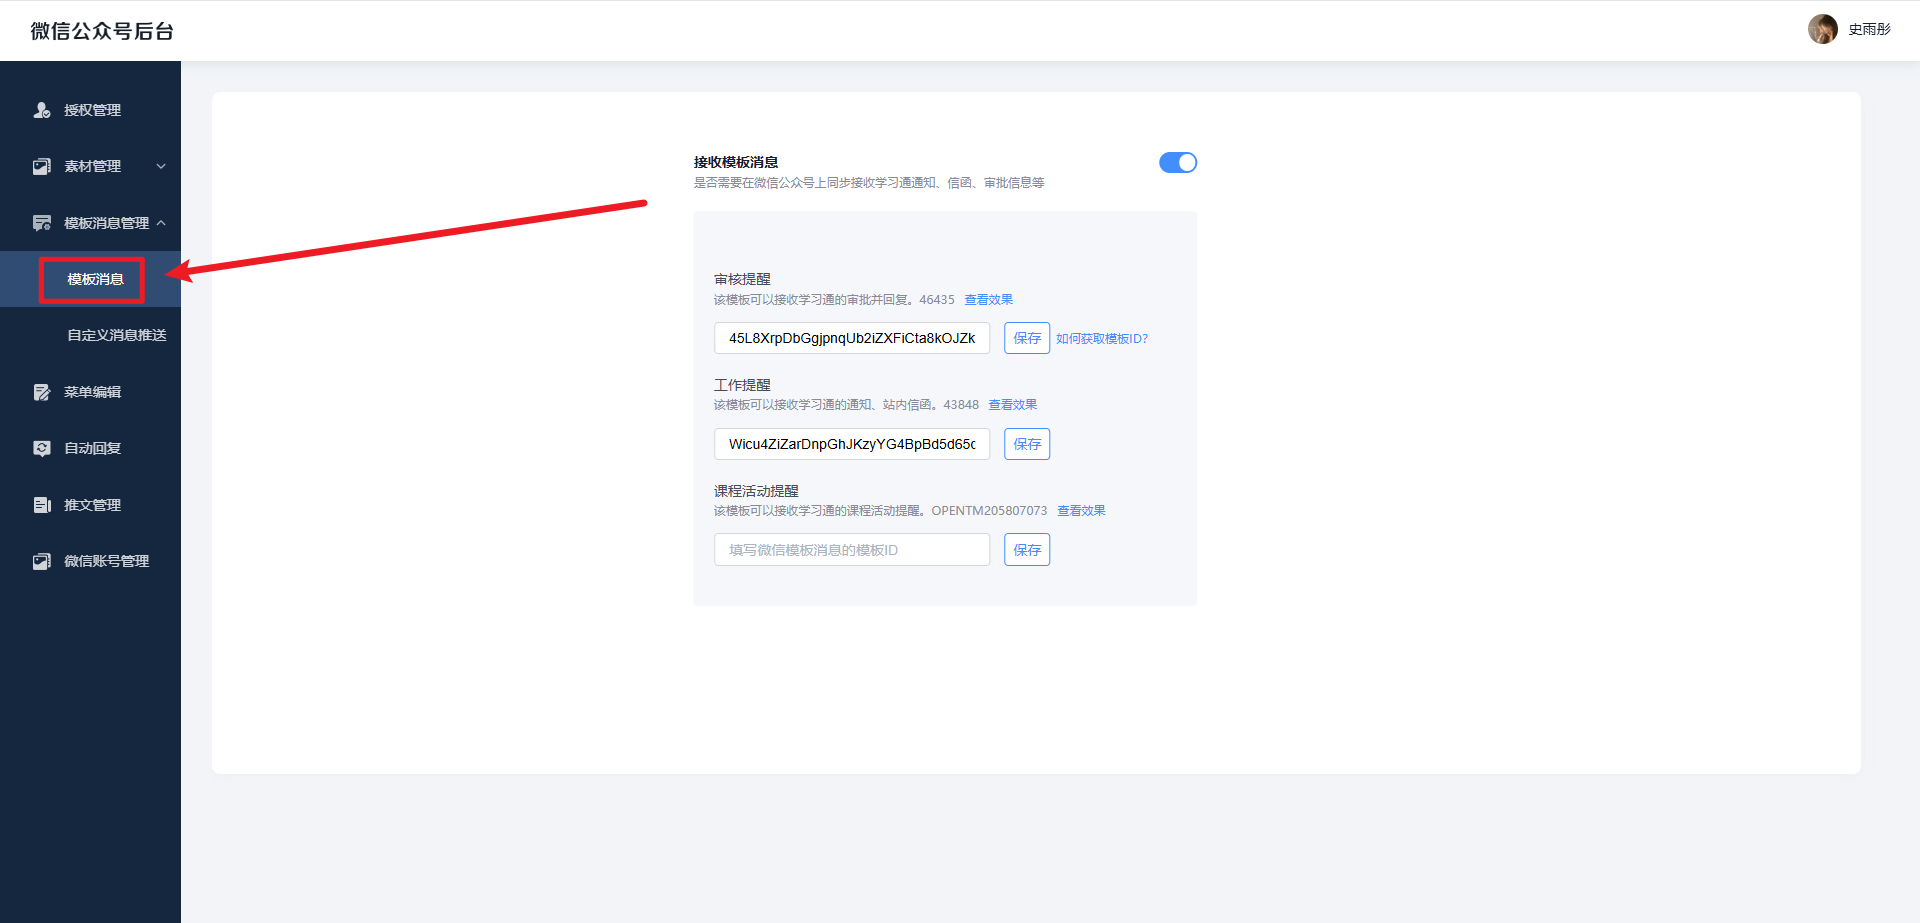Select the 模板消息 submenu item
The height and width of the screenshot is (923, 1920).
(95, 279)
